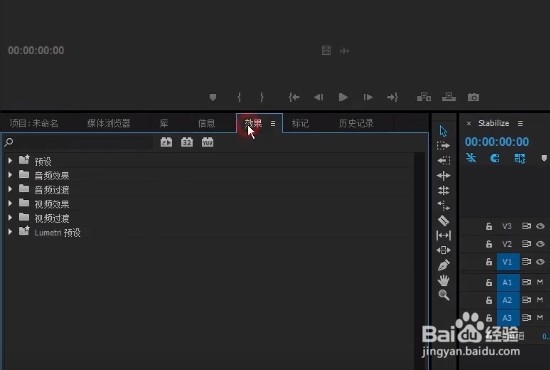550x370 pixels.
Task: Target the A1 track label
Action: 508,282
